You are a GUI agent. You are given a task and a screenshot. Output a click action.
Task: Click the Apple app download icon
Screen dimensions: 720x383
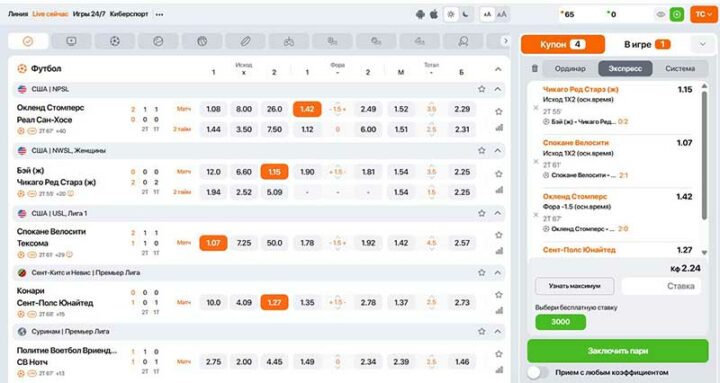click(434, 14)
